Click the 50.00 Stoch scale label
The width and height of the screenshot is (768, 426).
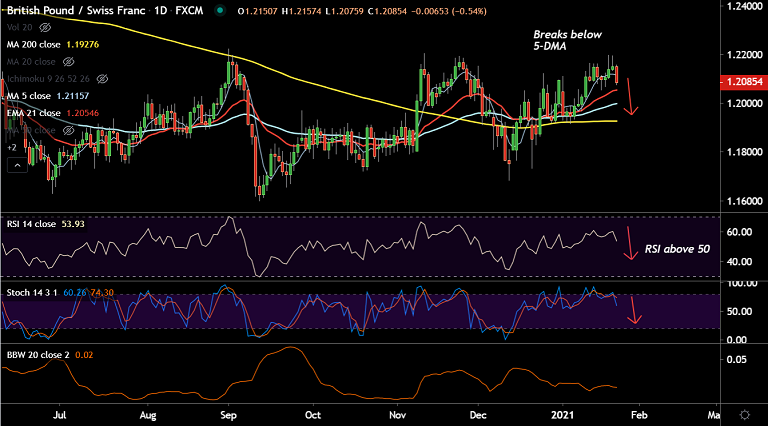pos(739,312)
